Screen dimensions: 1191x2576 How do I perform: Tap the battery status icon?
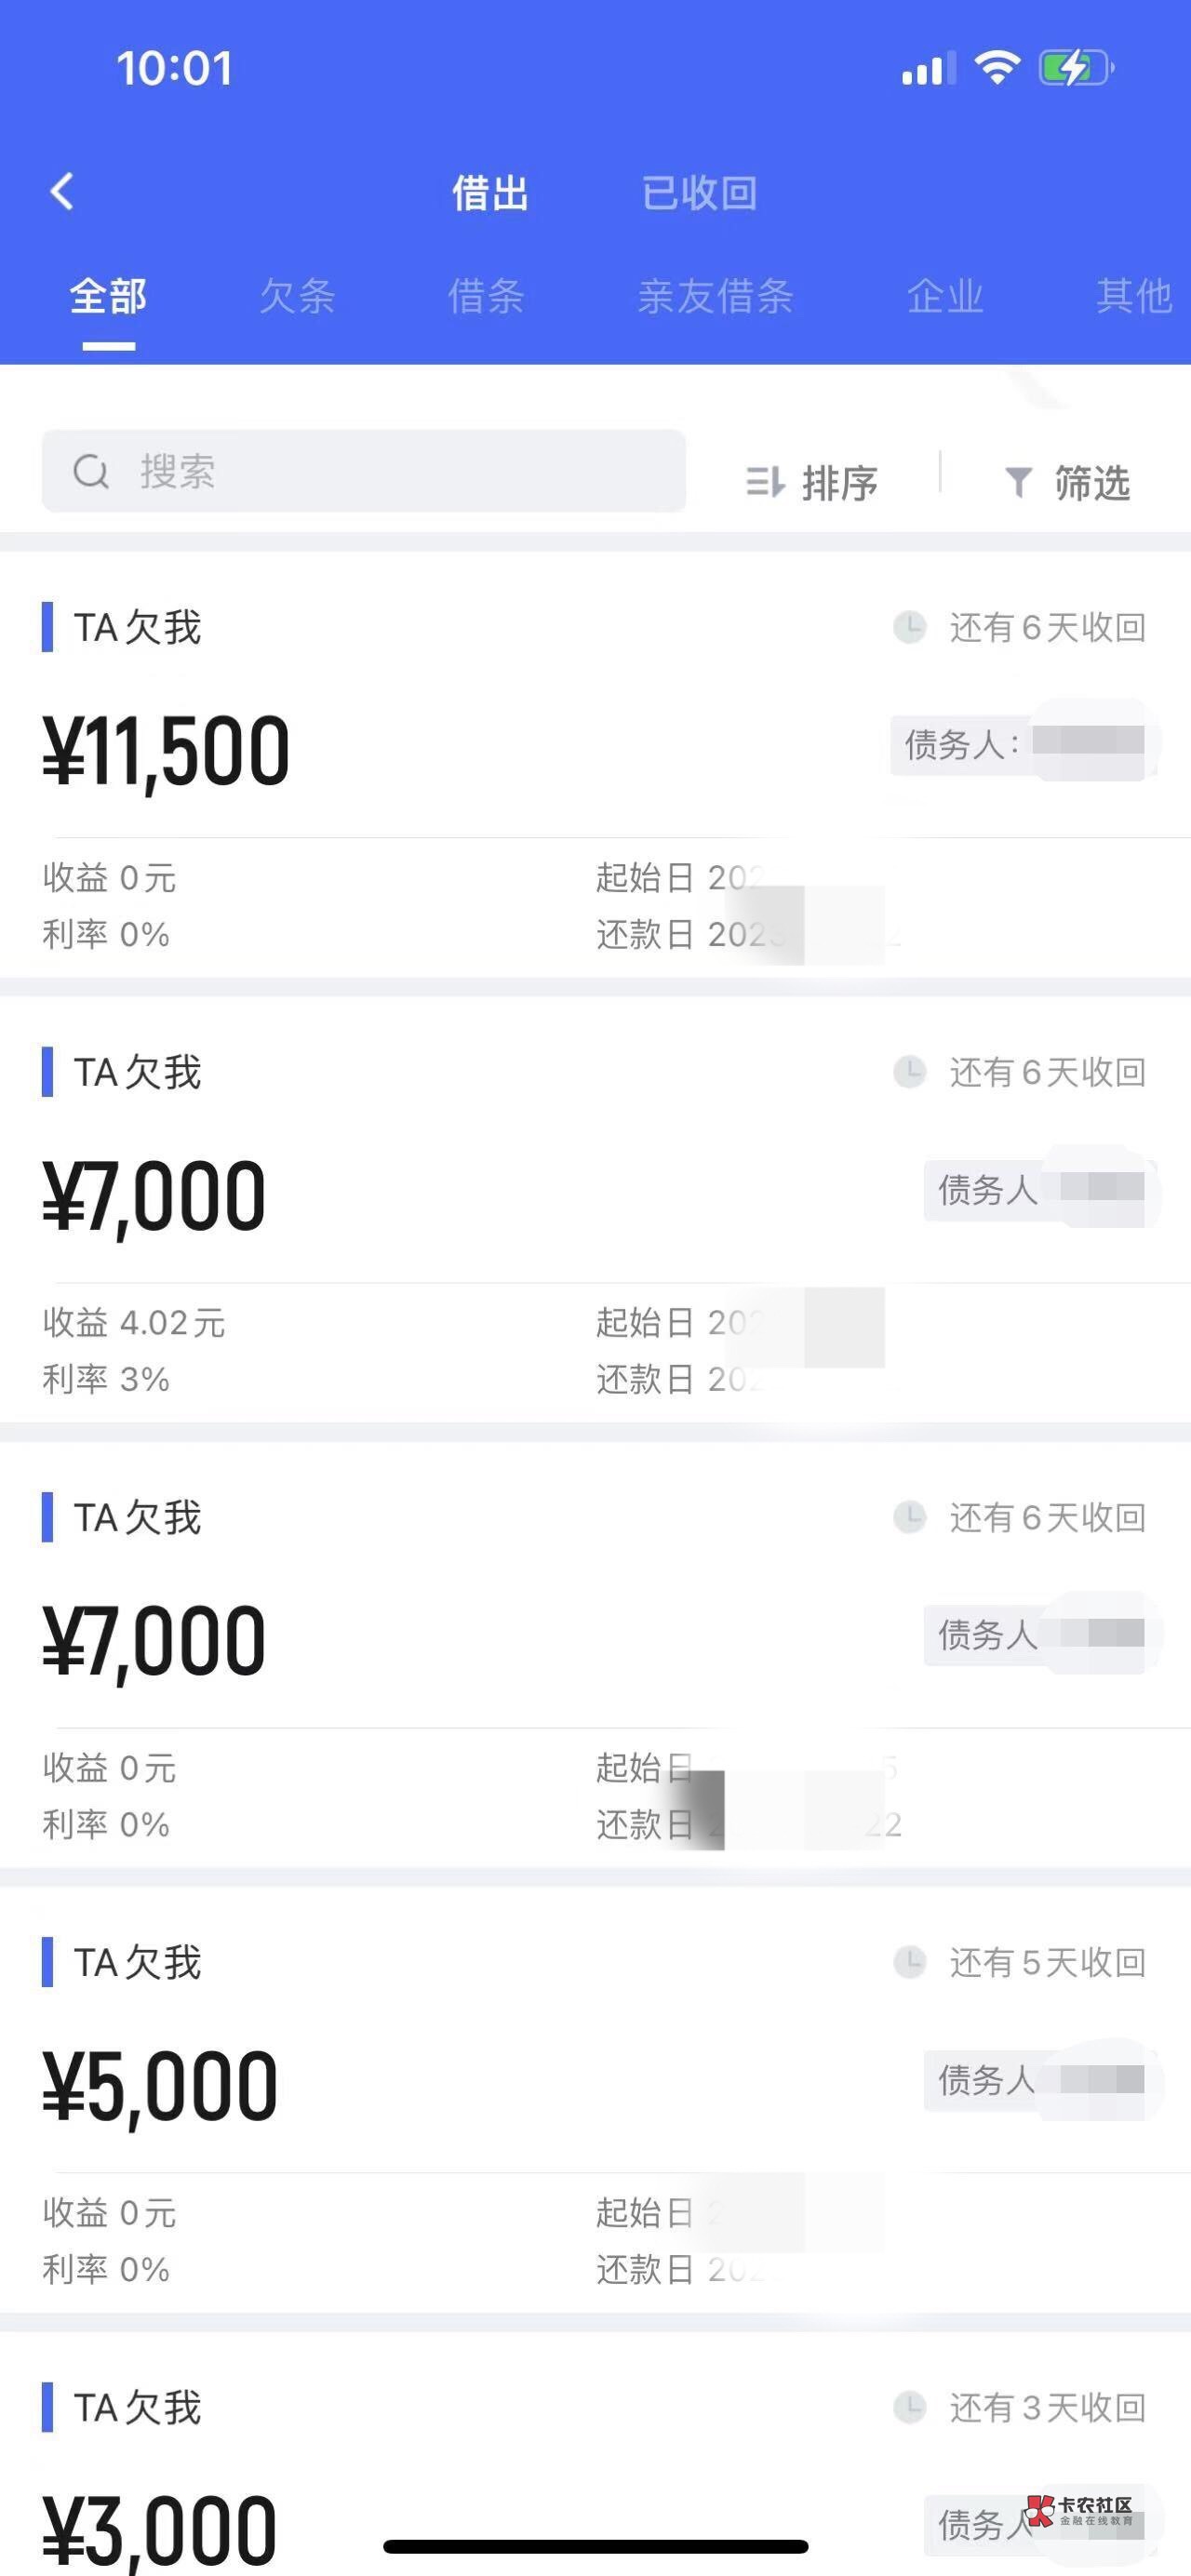(1075, 68)
